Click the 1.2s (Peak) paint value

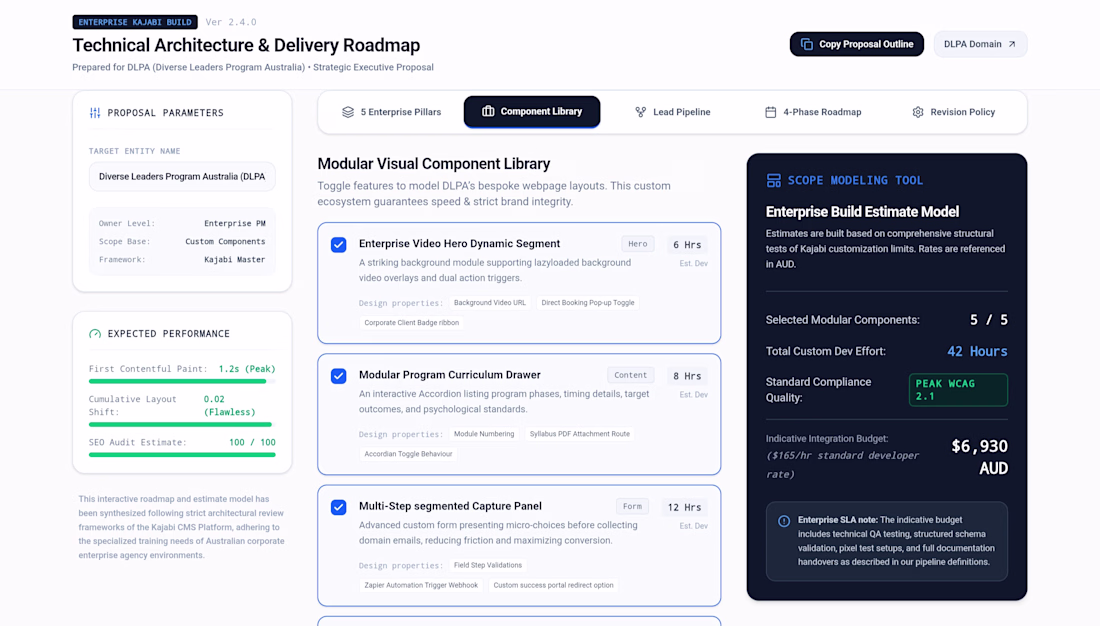[247, 369]
